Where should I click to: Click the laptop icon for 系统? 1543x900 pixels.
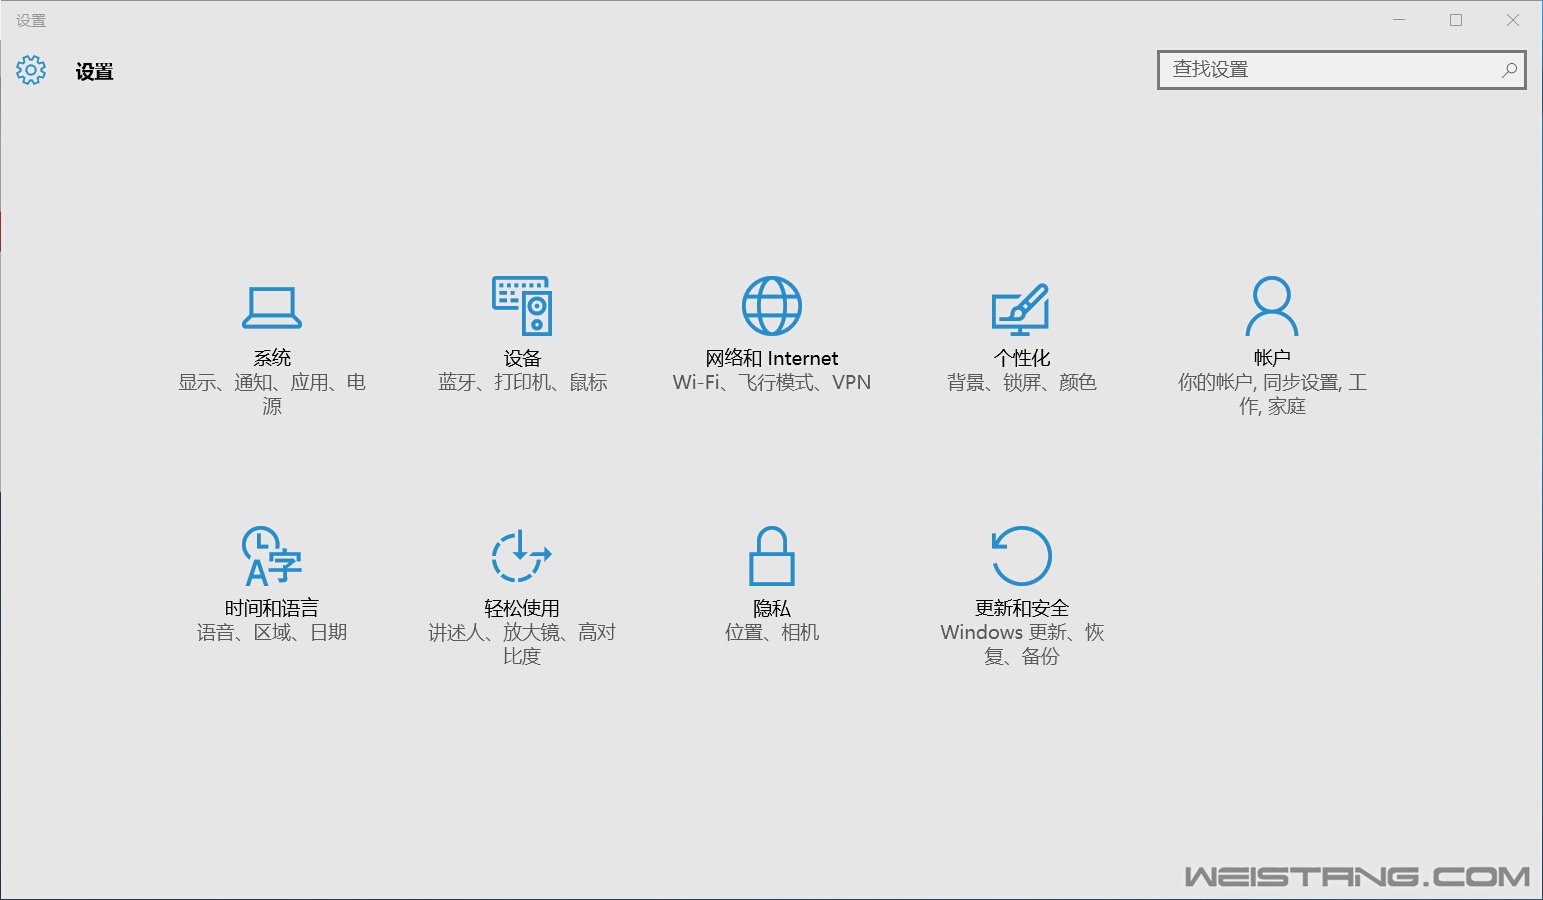272,307
